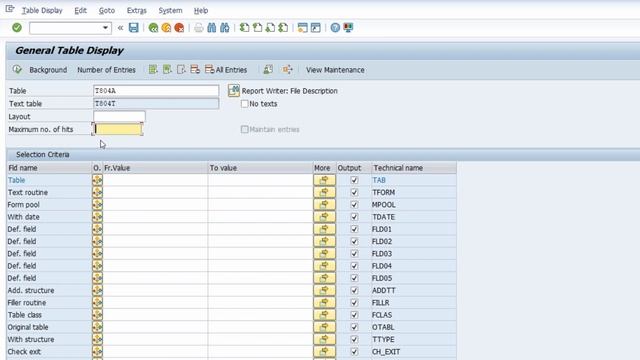Click the Fld name column header
640x360 pixels.
(49, 168)
